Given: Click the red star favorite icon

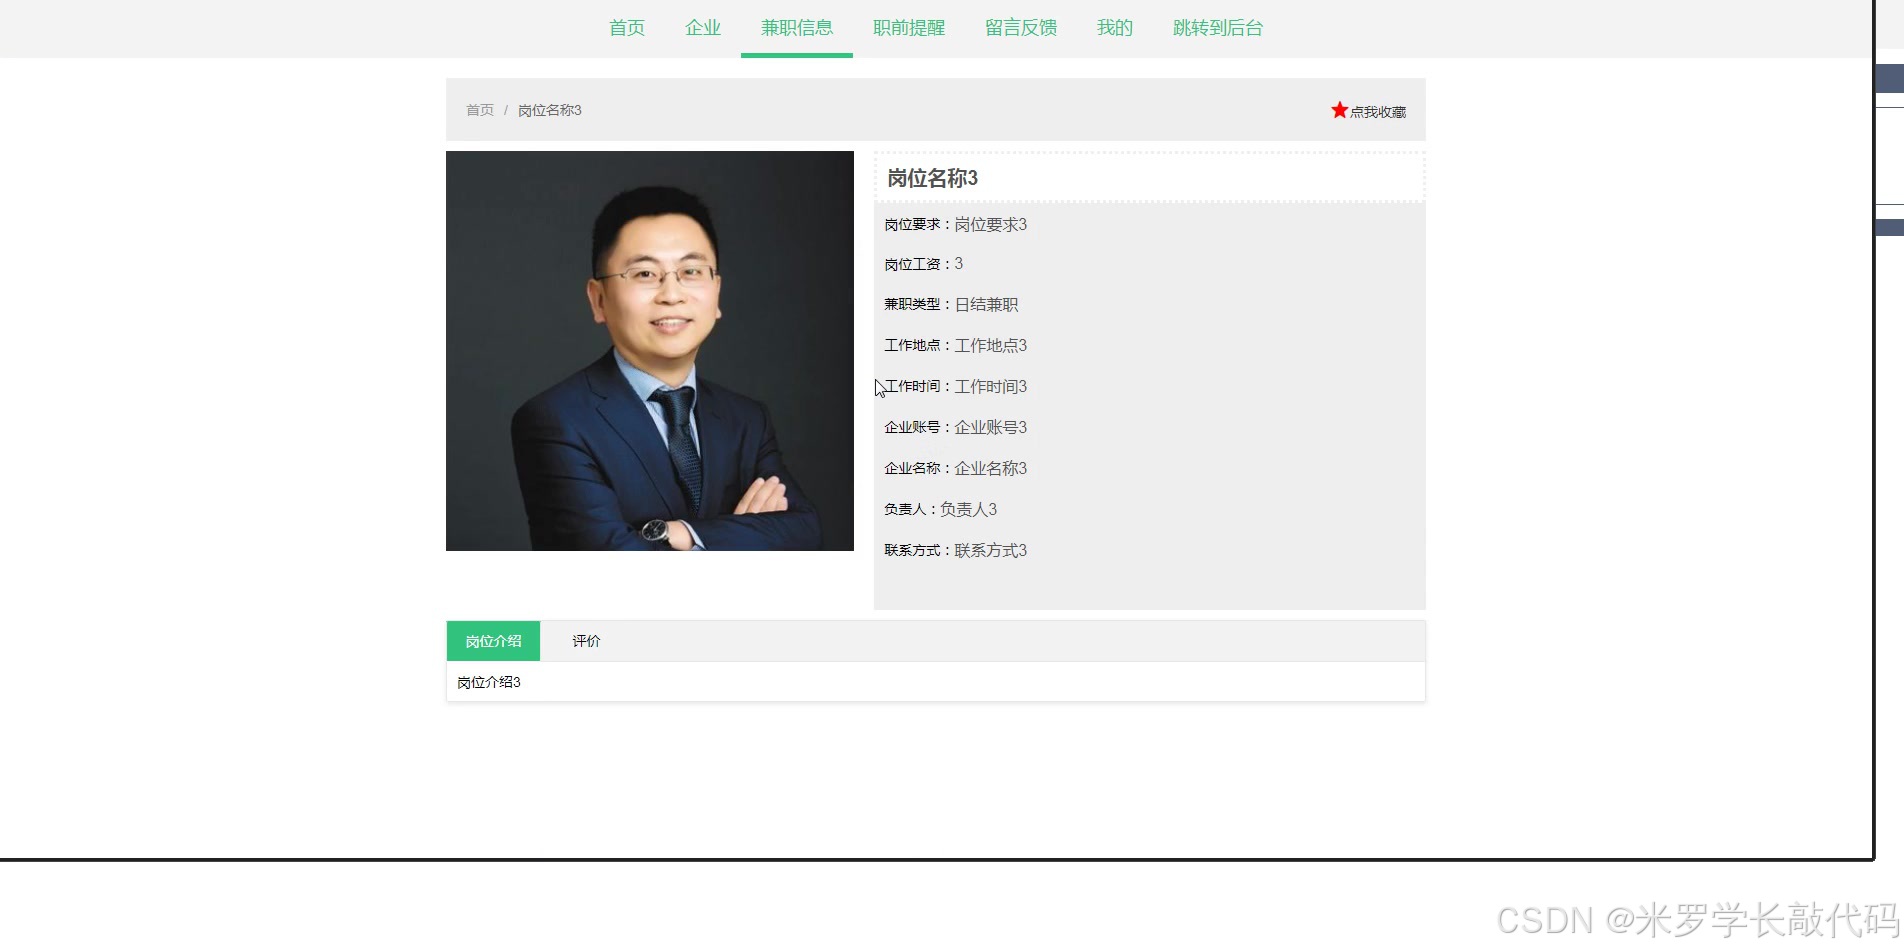Looking at the screenshot, I should pyautogui.click(x=1339, y=110).
